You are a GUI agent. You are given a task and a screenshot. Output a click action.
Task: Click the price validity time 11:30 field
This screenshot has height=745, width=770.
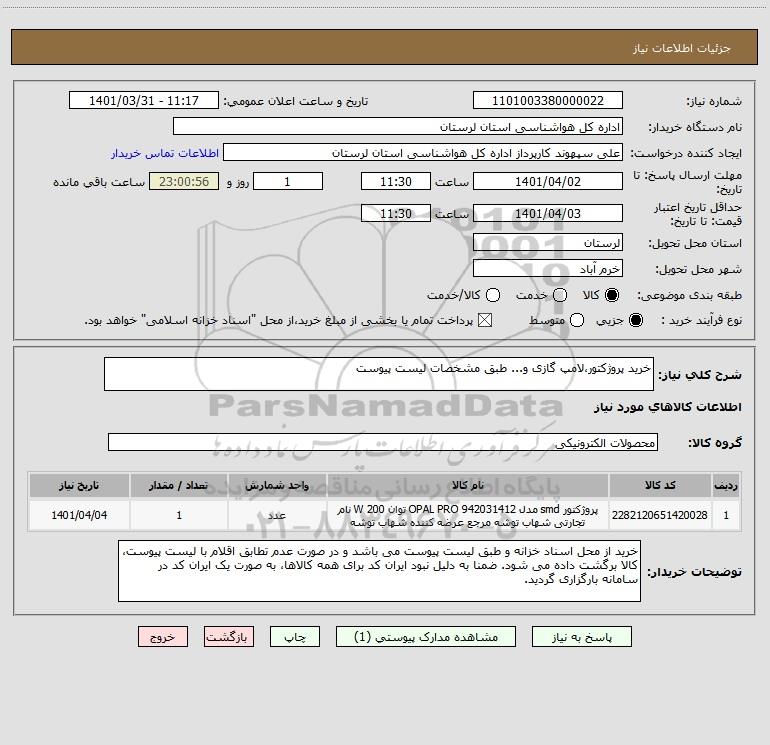click(x=396, y=213)
